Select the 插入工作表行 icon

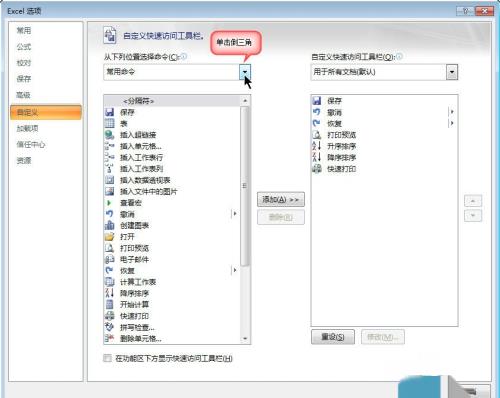109,157
